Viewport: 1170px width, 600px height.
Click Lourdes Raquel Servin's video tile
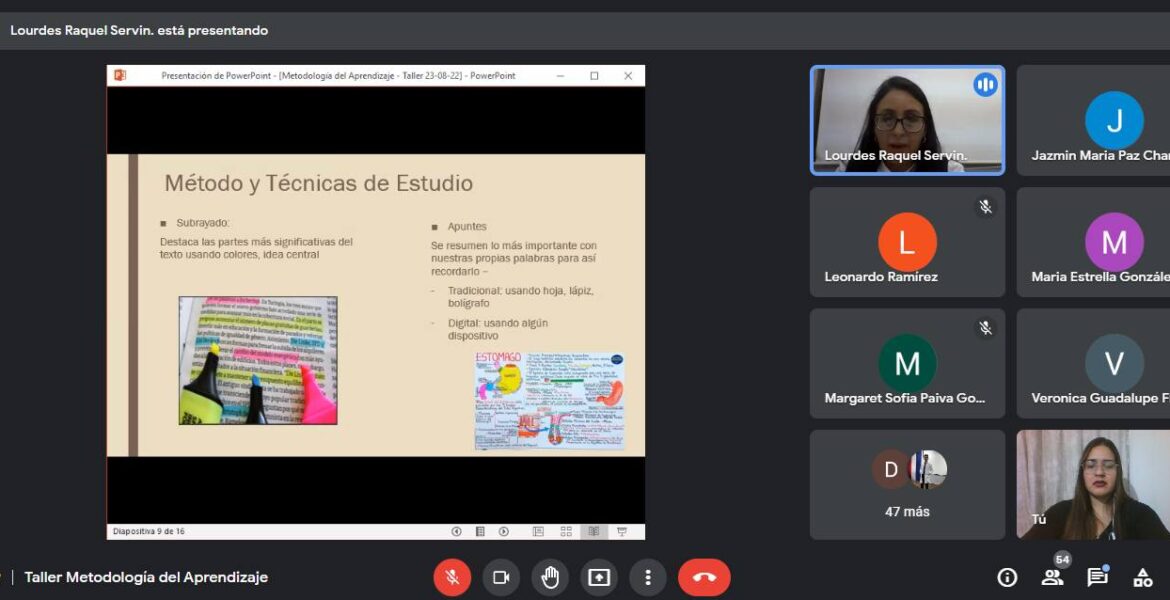[907, 120]
